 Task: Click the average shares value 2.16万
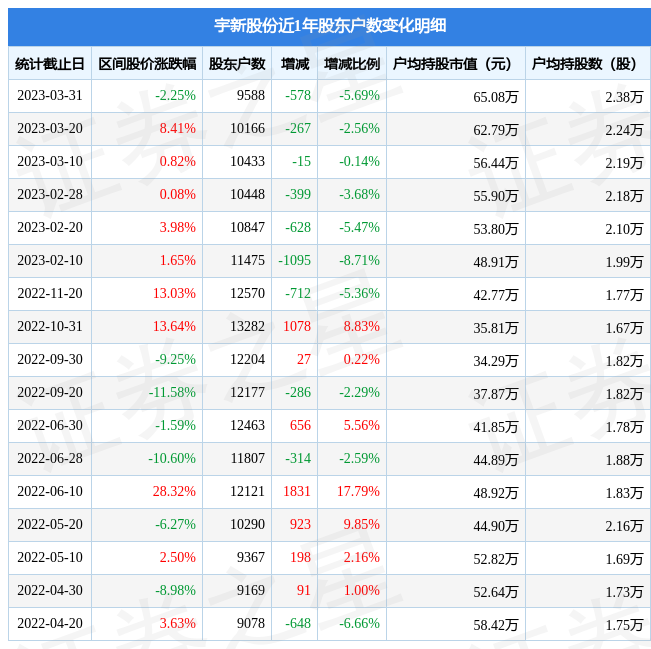(x=624, y=526)
